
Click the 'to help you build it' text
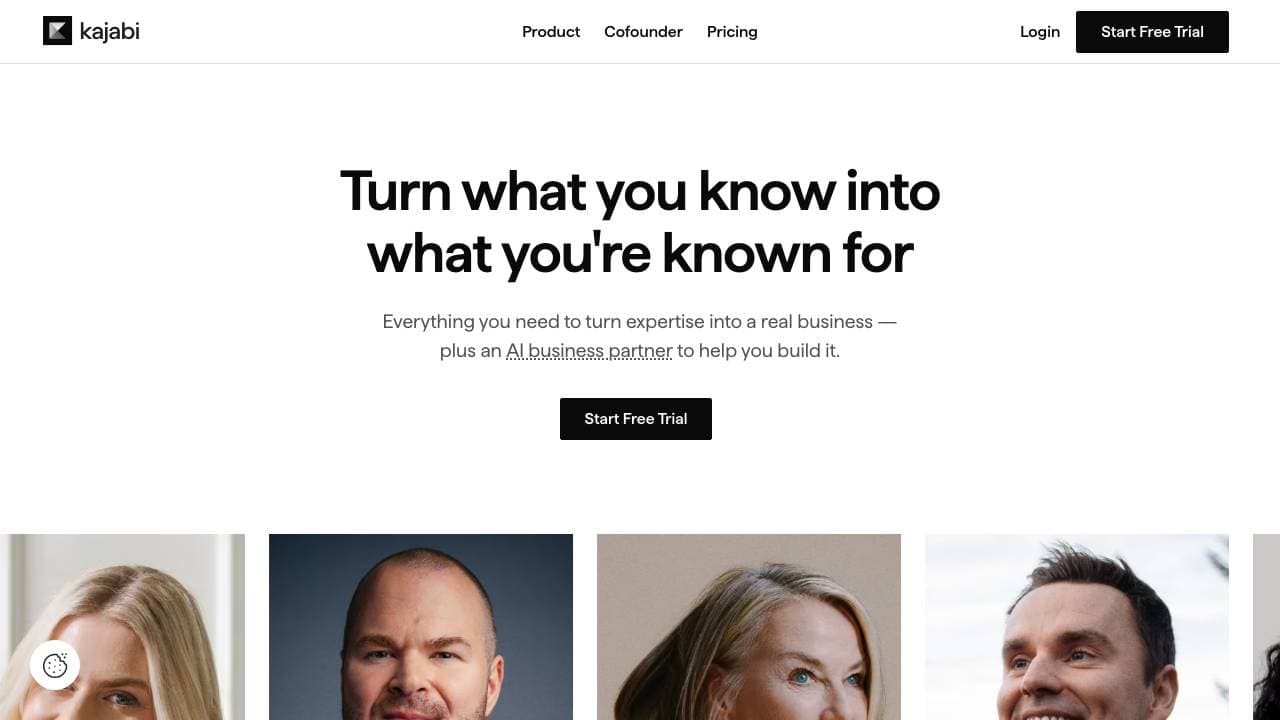759,351
